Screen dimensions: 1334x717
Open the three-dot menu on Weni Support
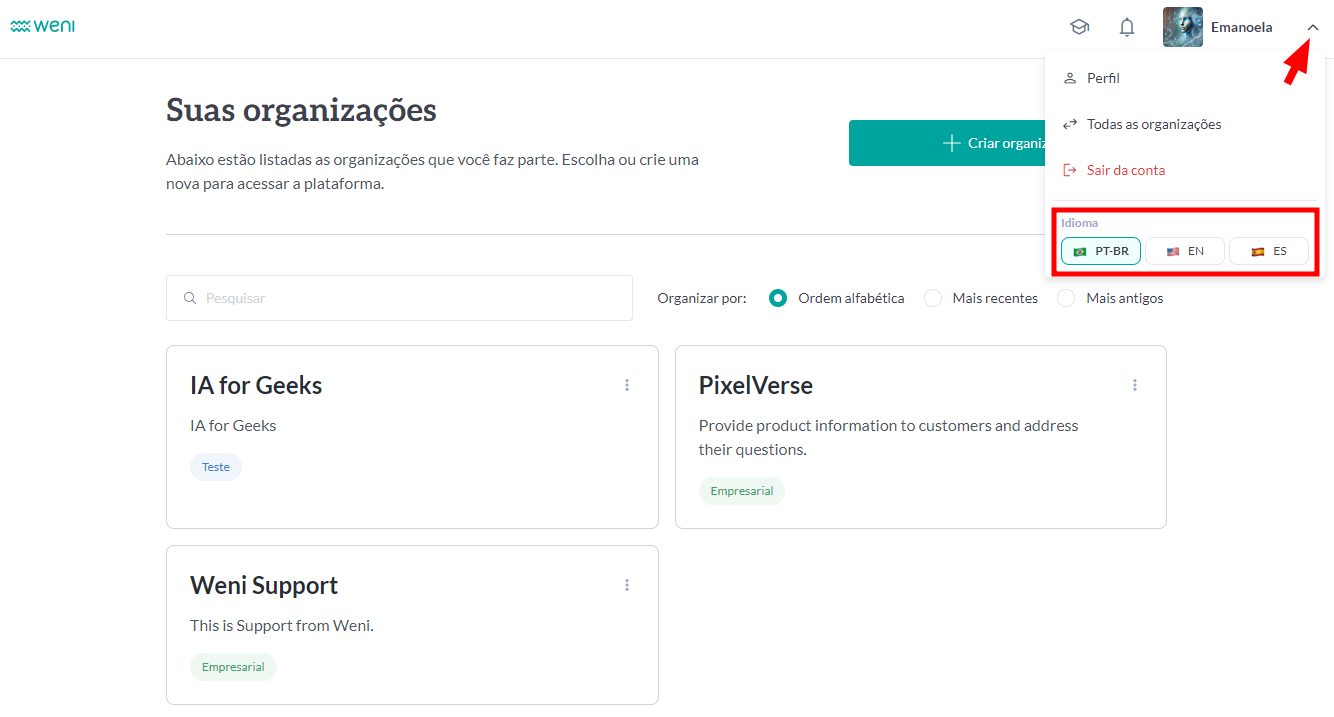(627, 584)
